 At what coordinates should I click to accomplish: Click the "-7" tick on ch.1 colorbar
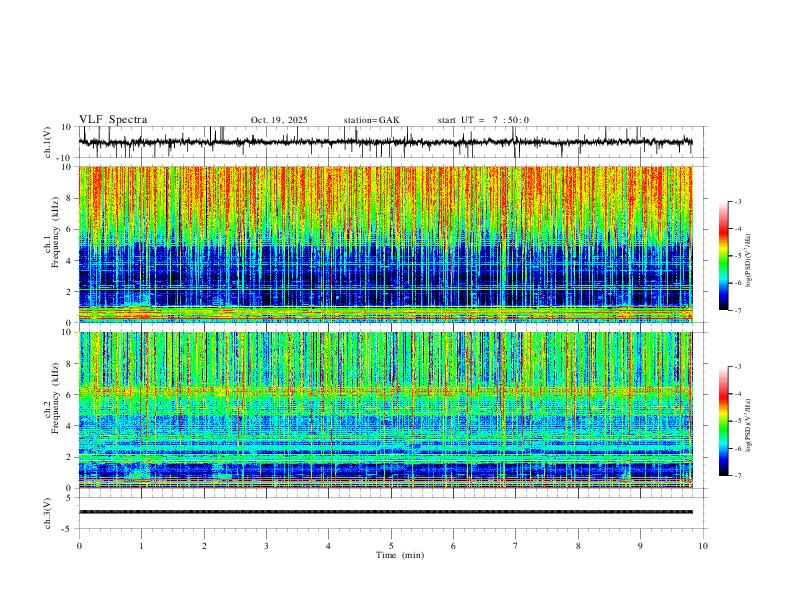(x=737, y=310)
